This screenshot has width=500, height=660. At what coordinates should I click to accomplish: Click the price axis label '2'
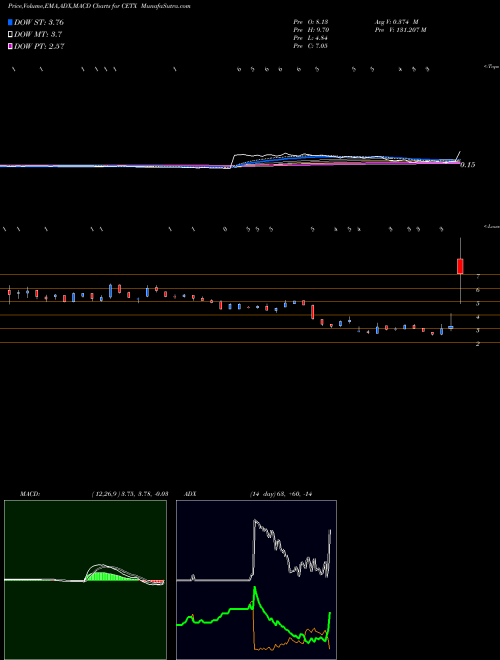coord(478,344)
